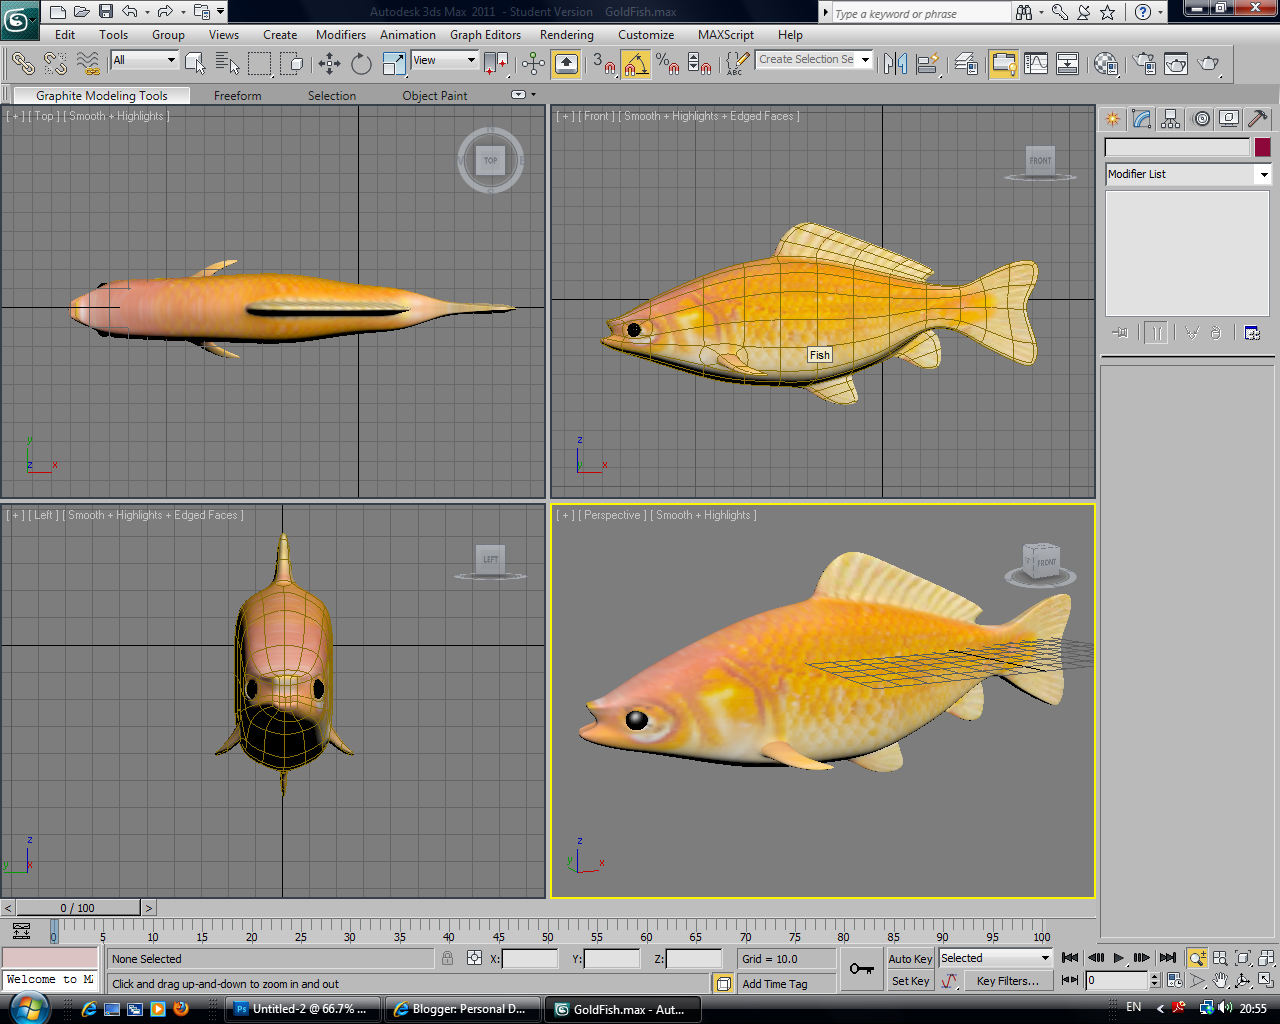Open the Modifier List dropdown
1280x1024 pixels.
point(1262,174)
